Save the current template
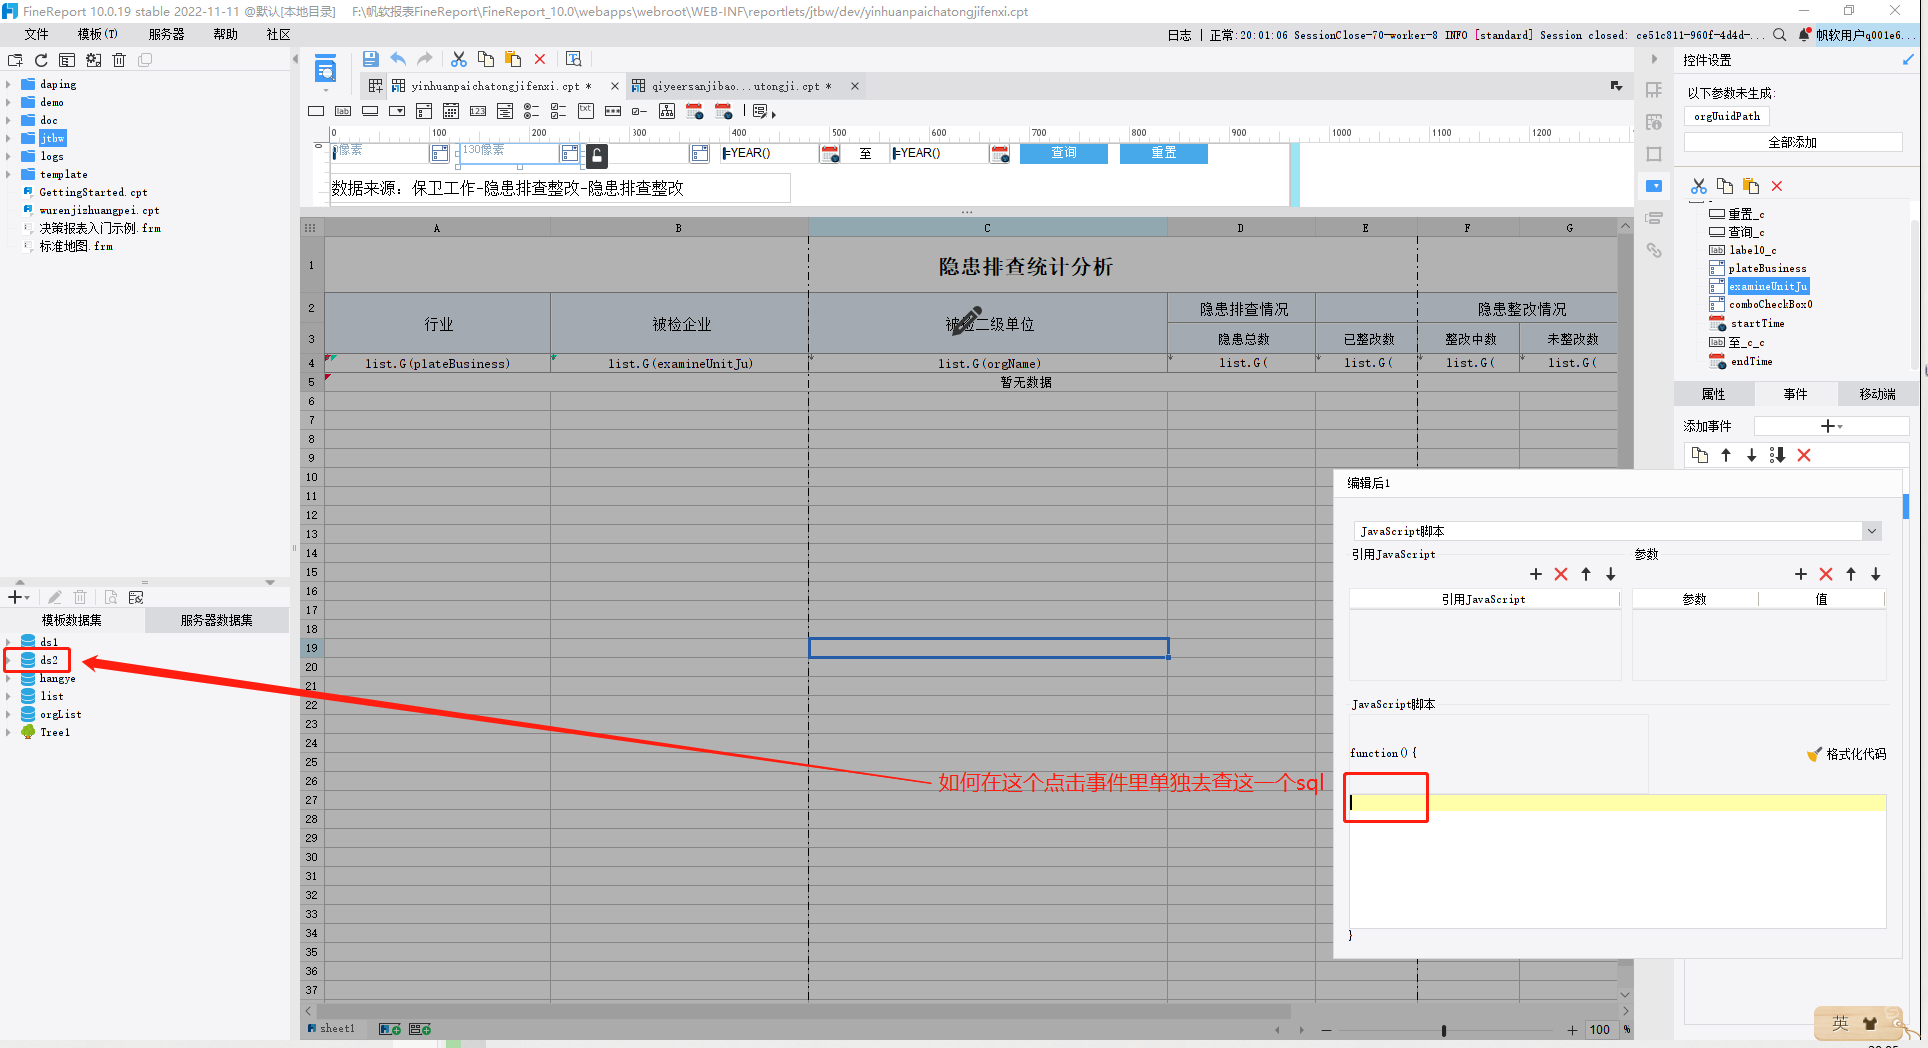The width and height of the screenshot is (1928, 1048). click(x=370, y=59)
